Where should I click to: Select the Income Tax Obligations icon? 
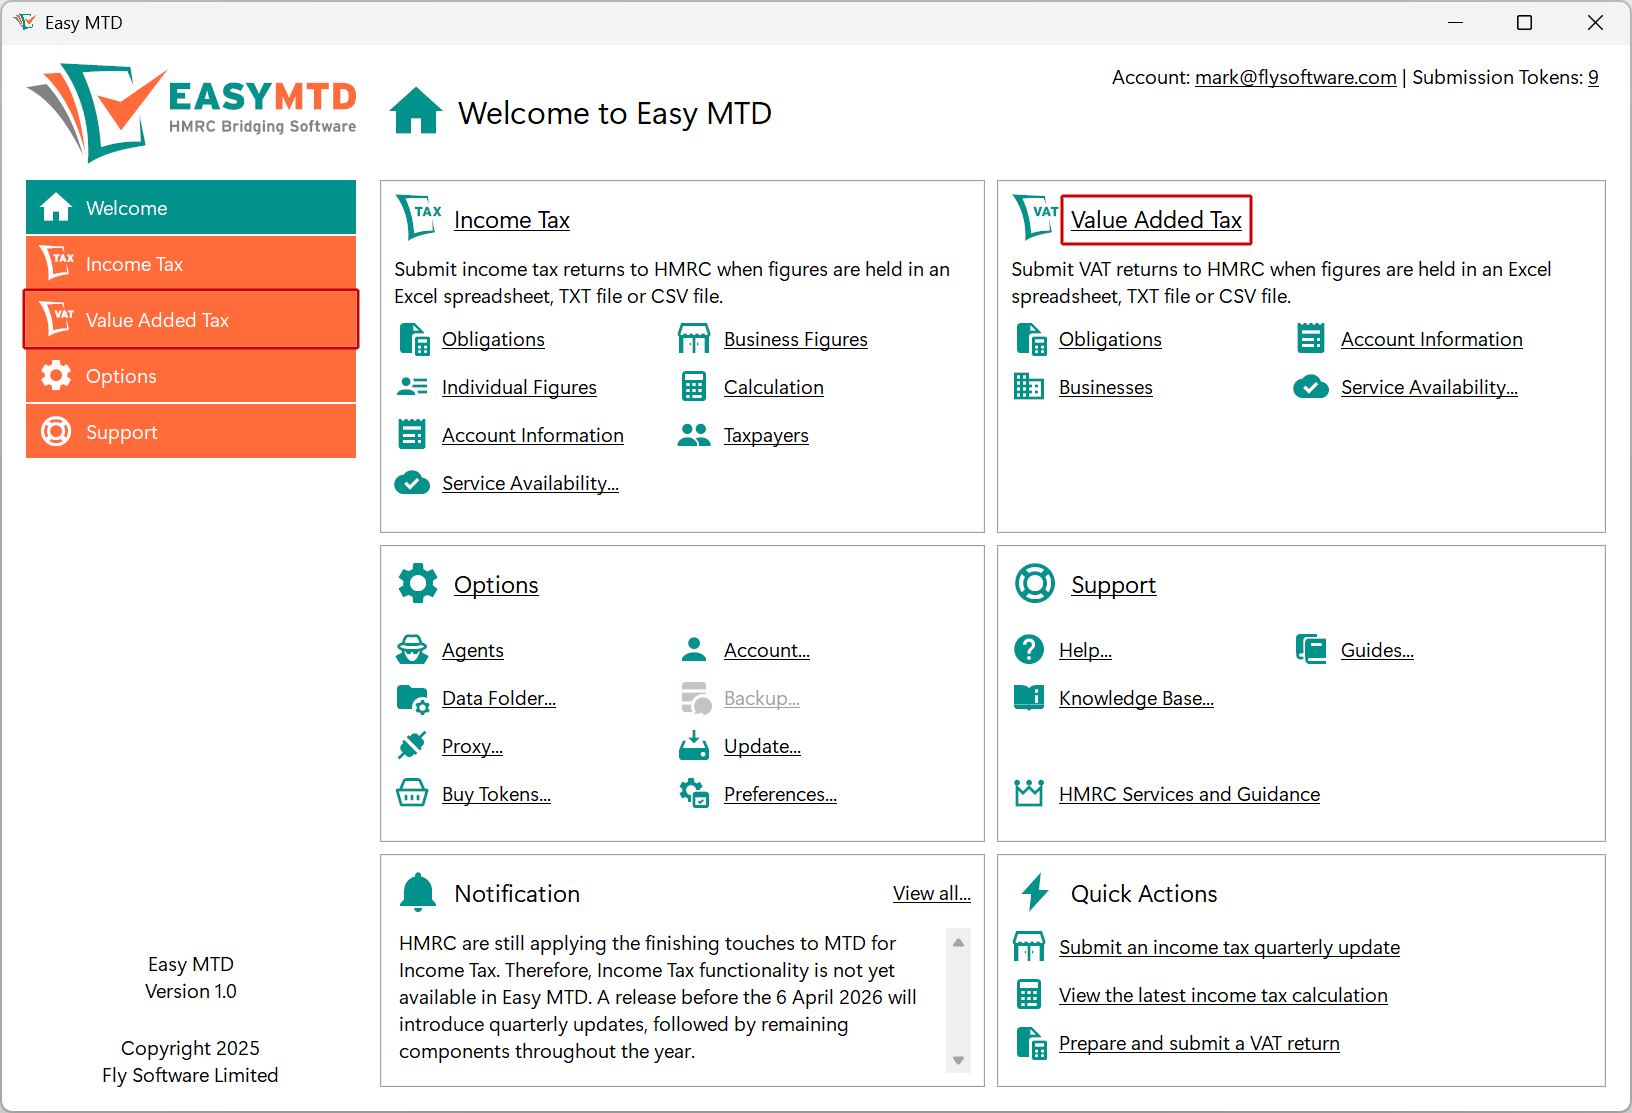pyautogui.click(x=413, y=339)
